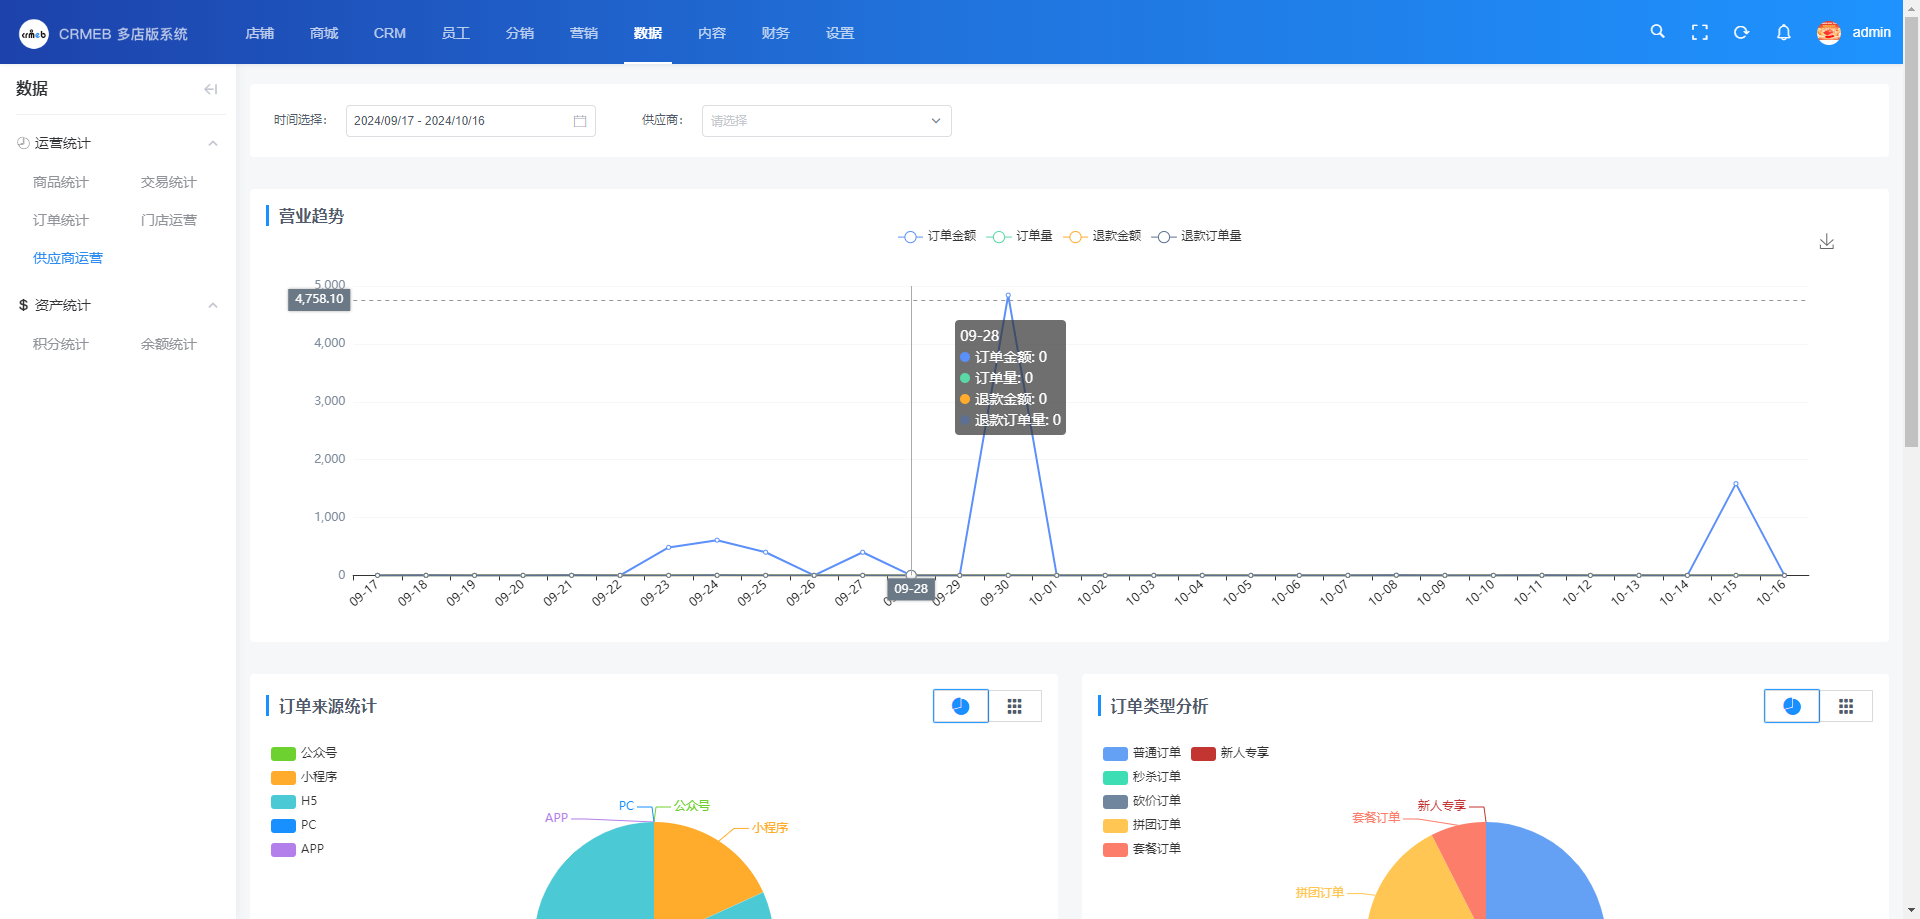Open the 供应商 dropdown selector

826,121
